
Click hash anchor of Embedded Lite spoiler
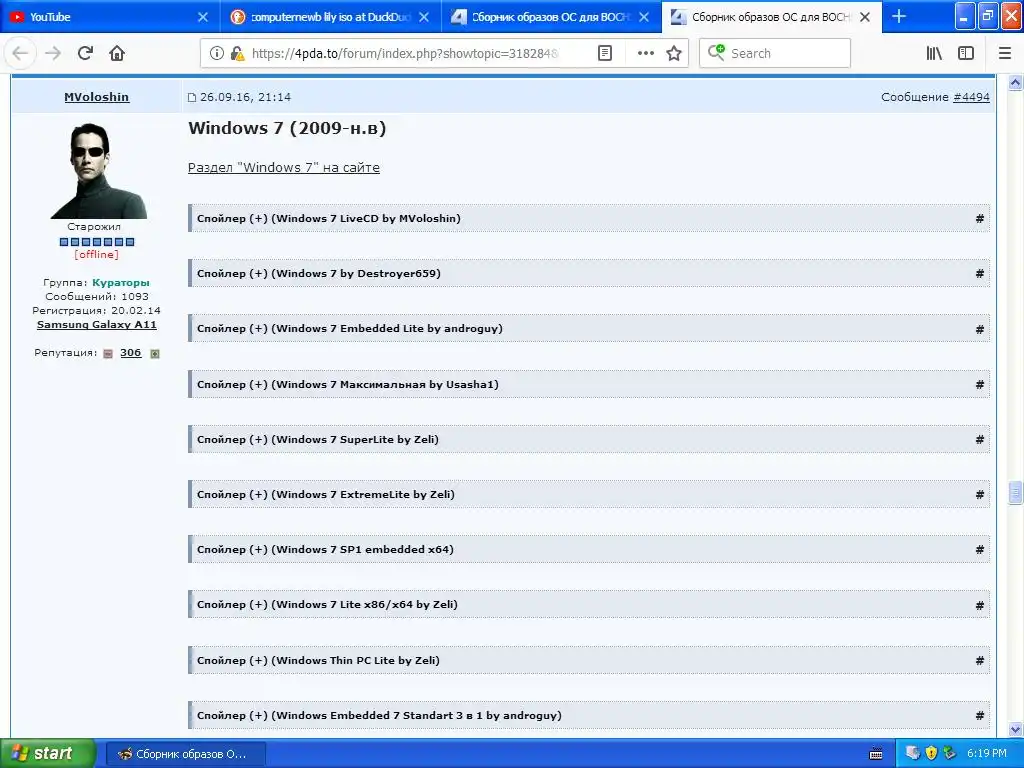980,329
